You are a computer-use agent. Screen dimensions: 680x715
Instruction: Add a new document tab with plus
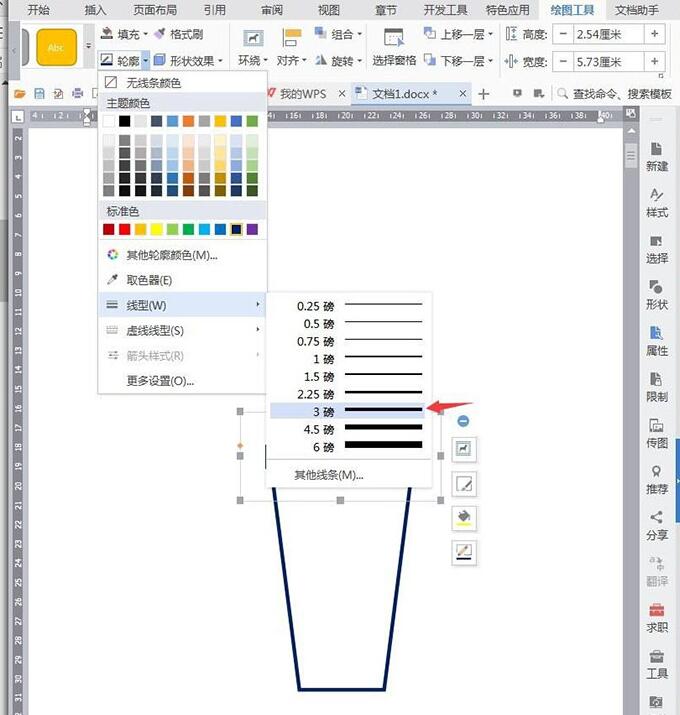point(484,94)
